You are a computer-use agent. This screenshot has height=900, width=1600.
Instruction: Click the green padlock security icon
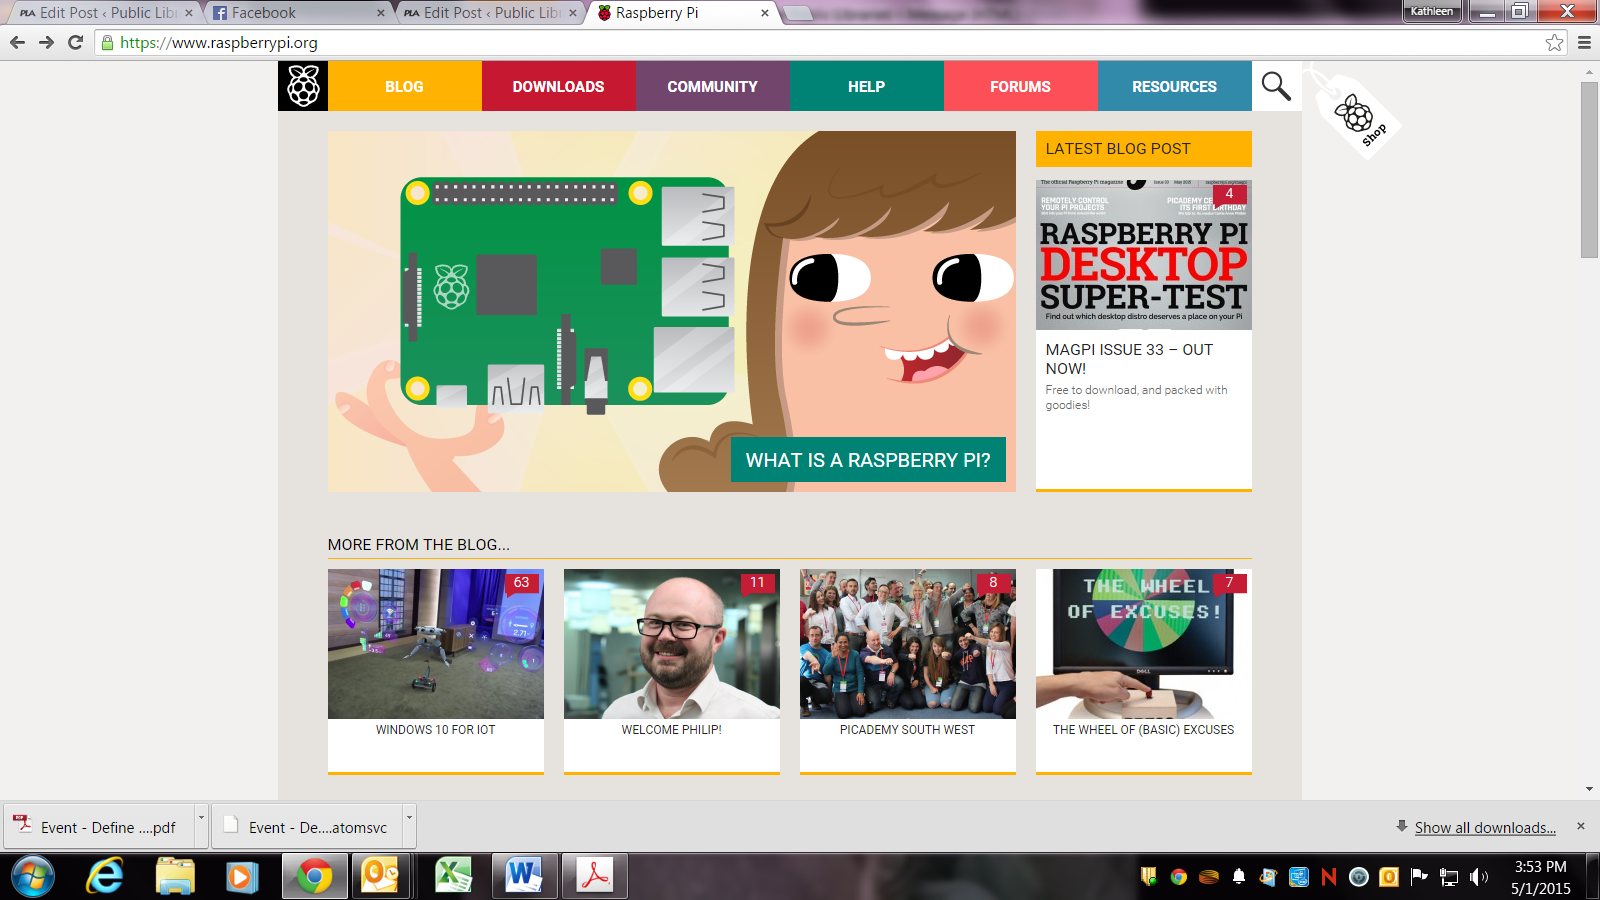(x=108, y=42)
